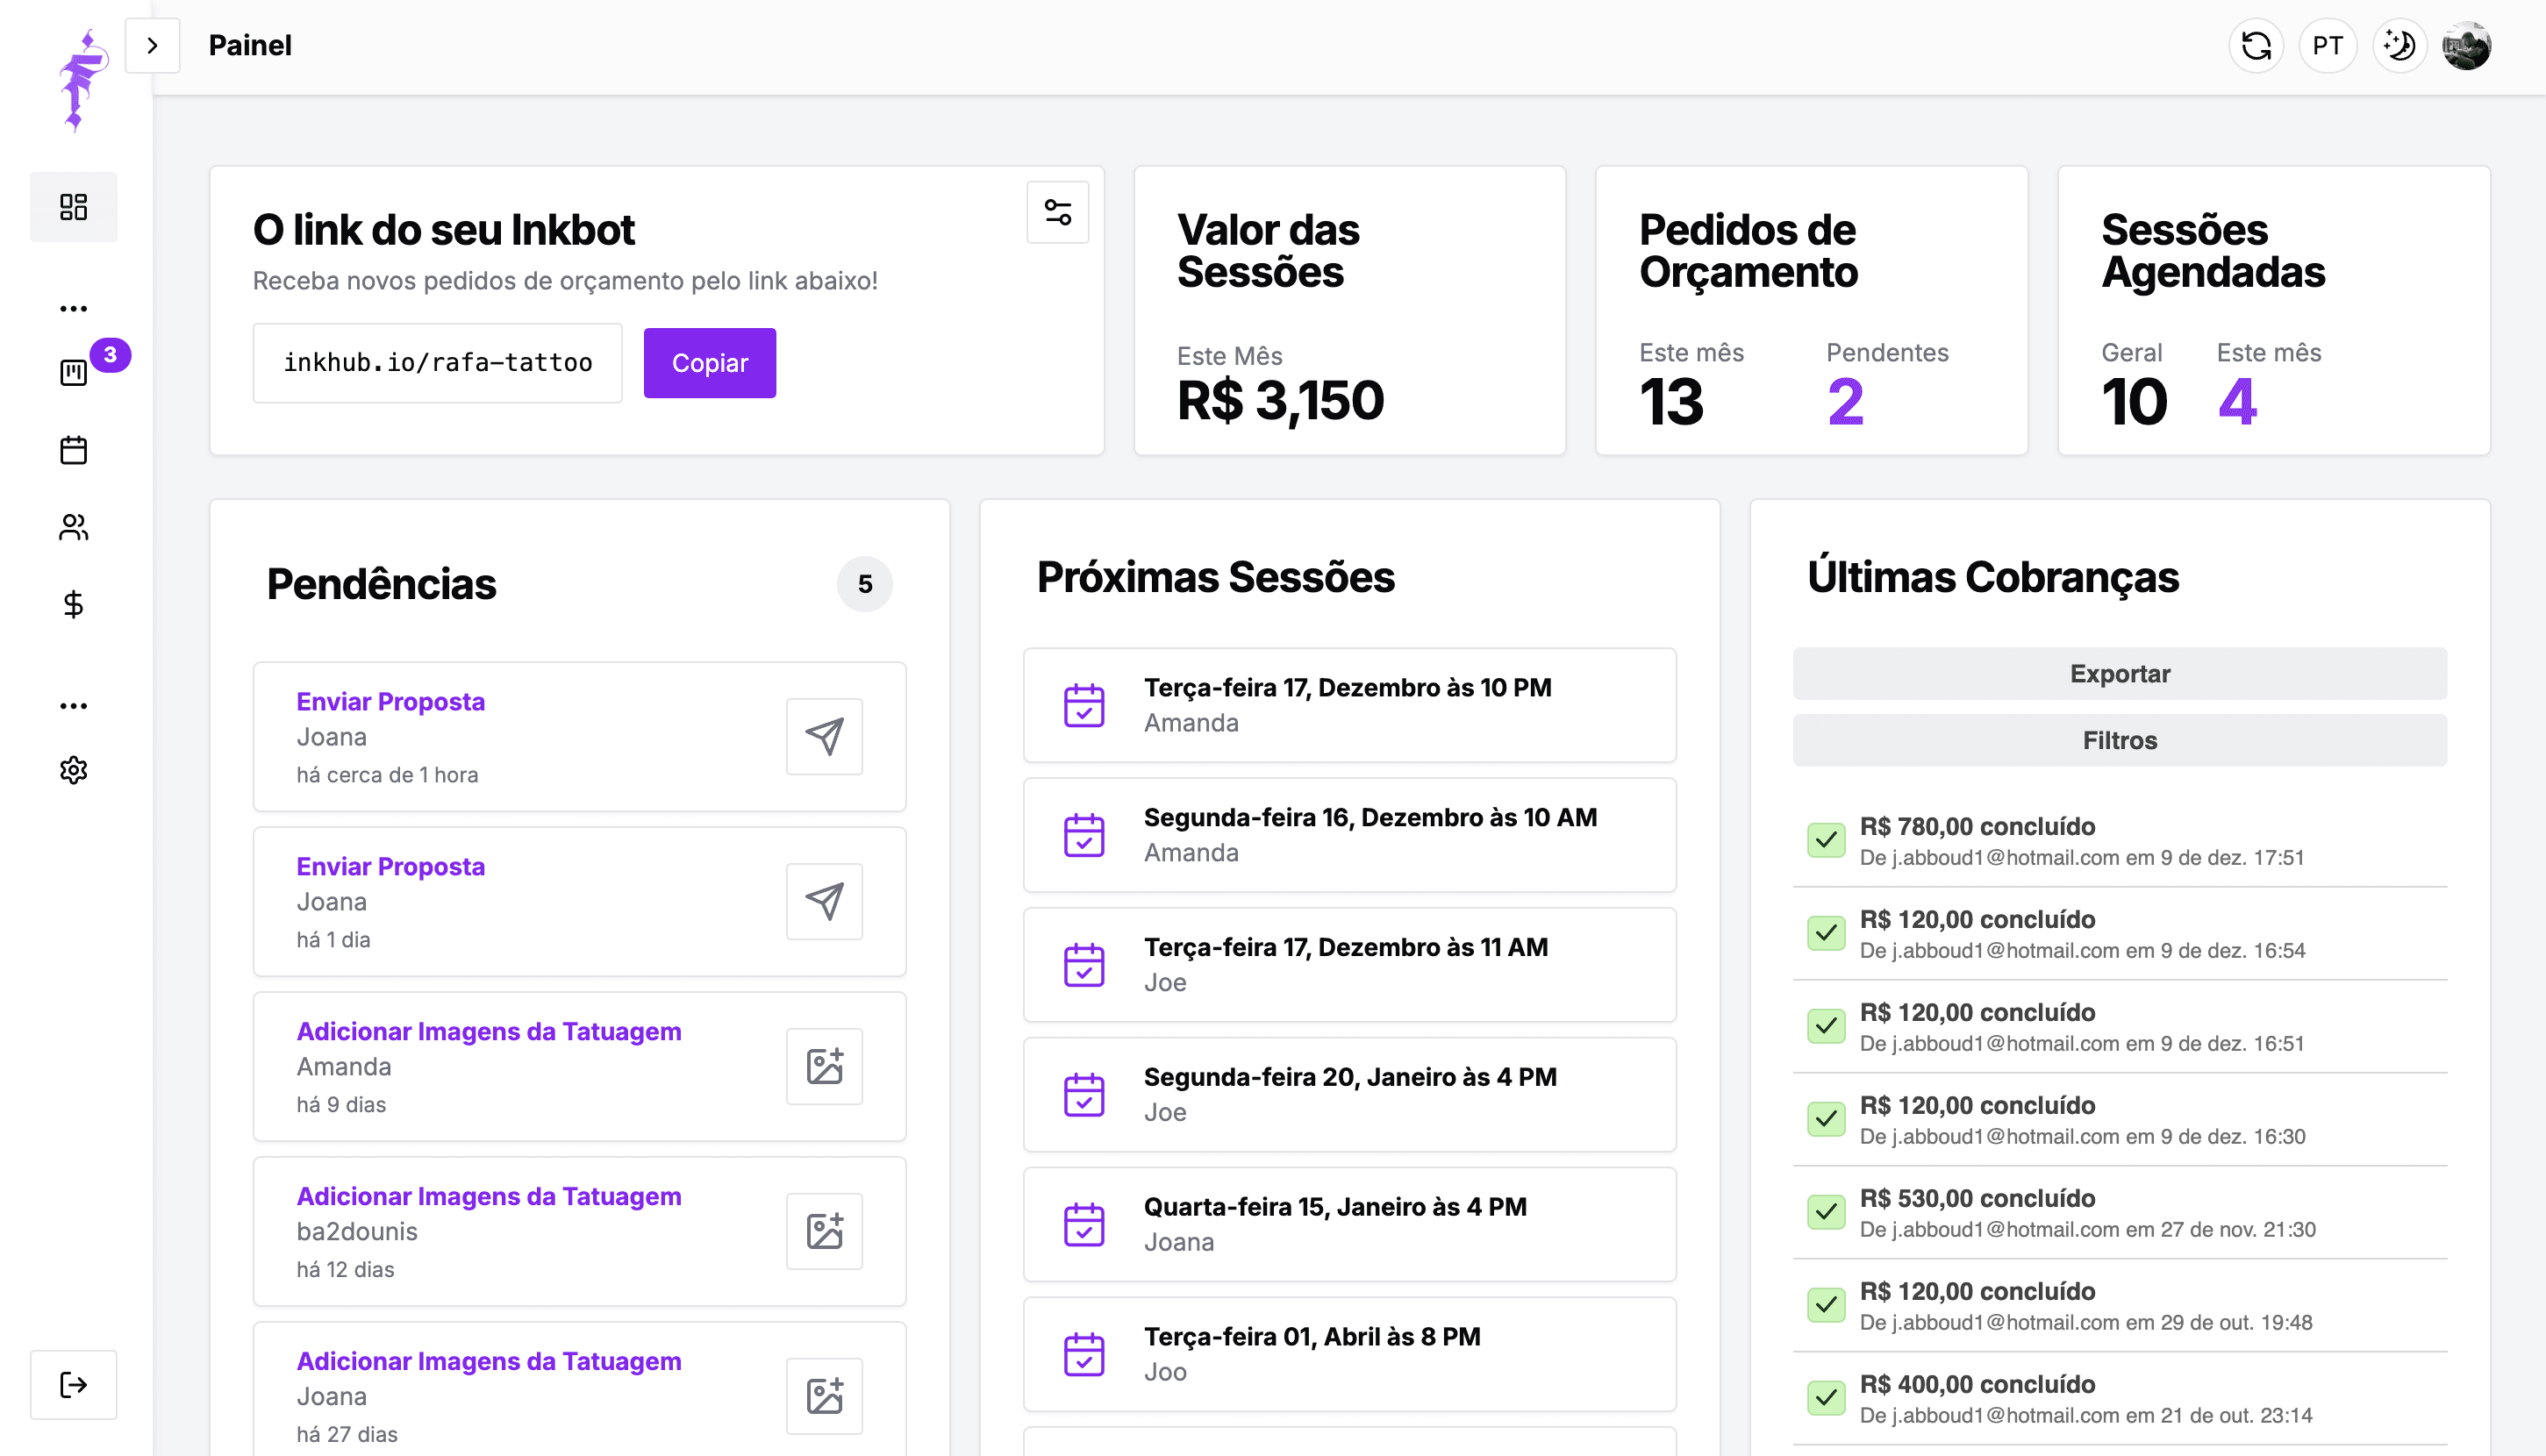Image resolution: width=2546 pixels, height=1456 pixels.
Task: Open the settings gear in sidebar
Action: point(73,770)
